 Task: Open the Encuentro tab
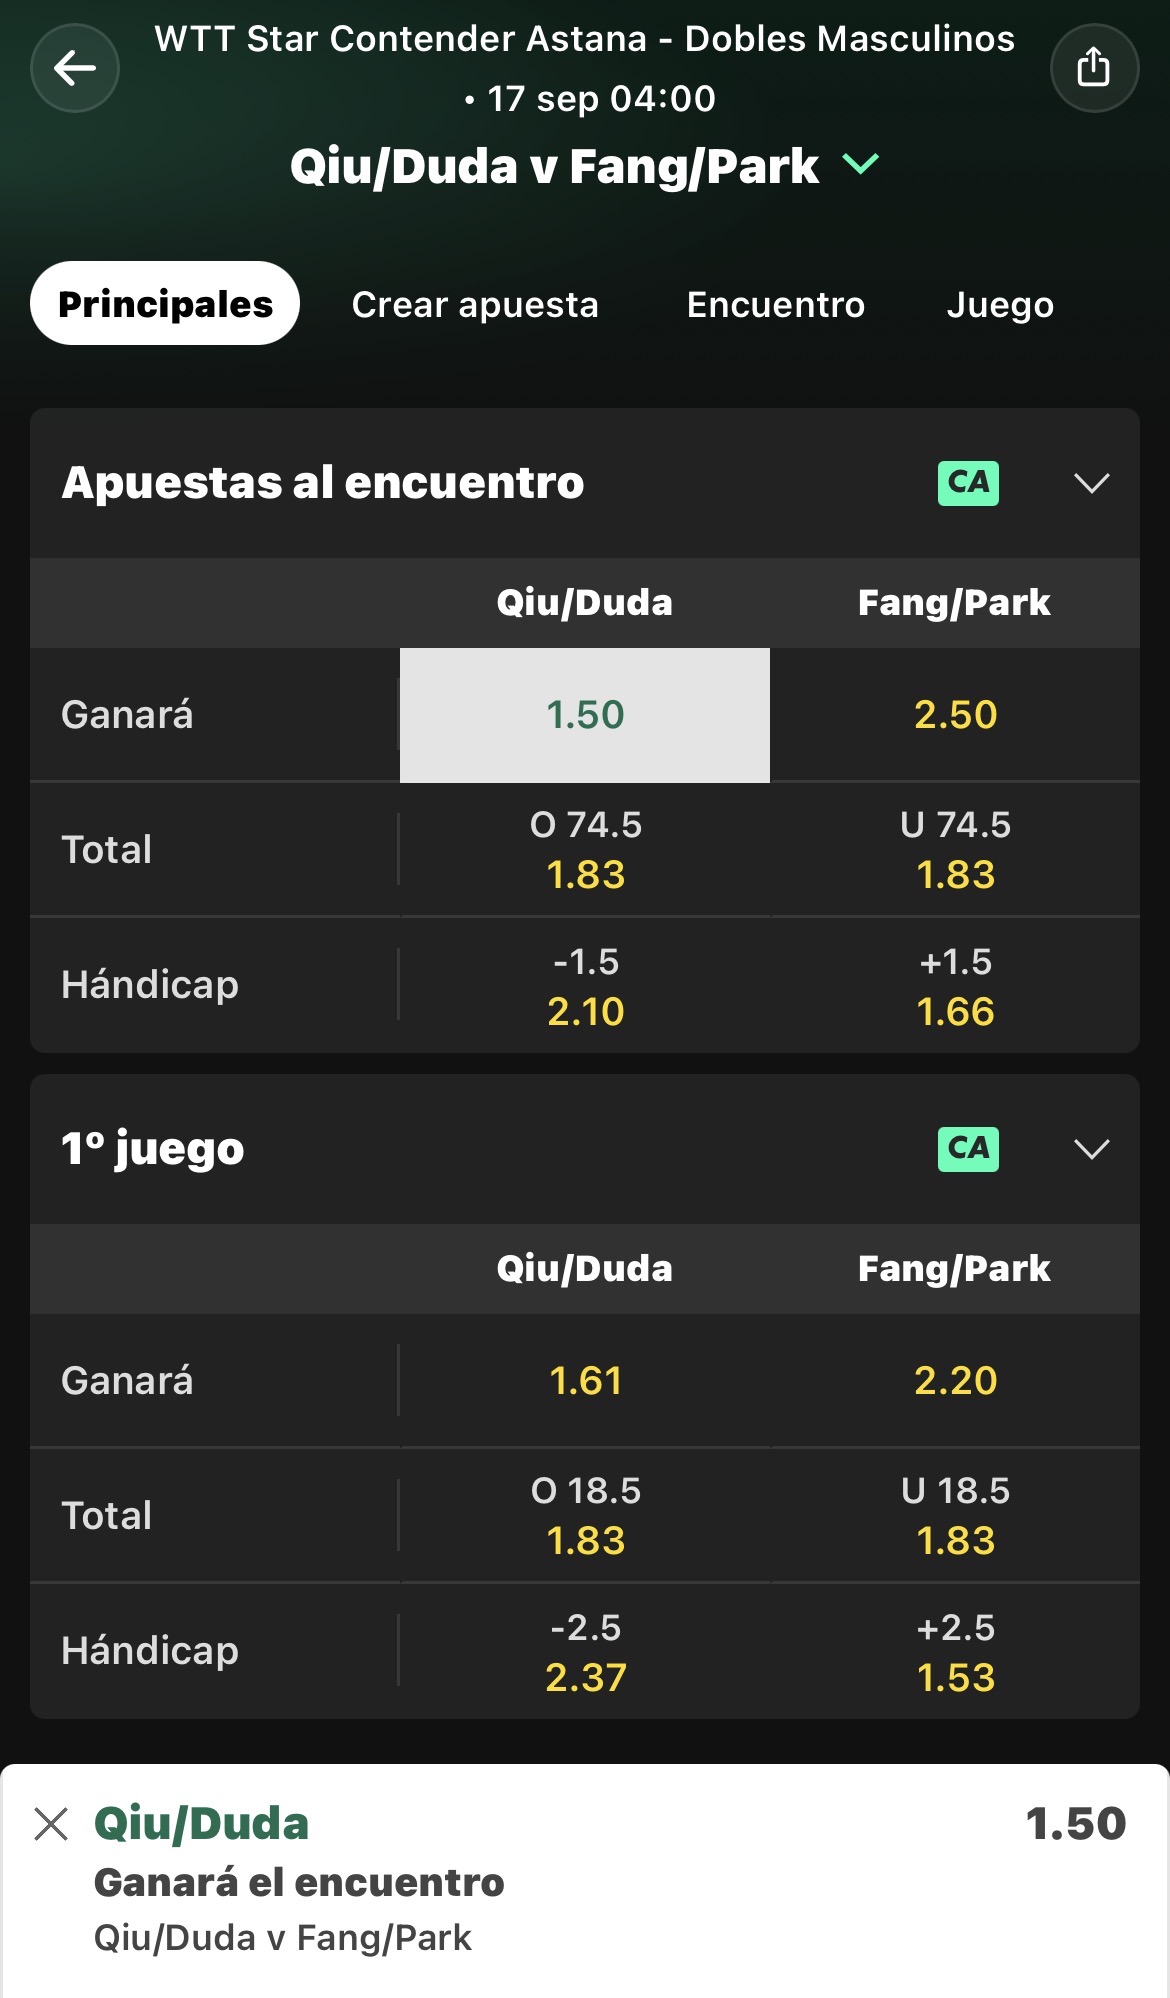click(x=776, y=304)
